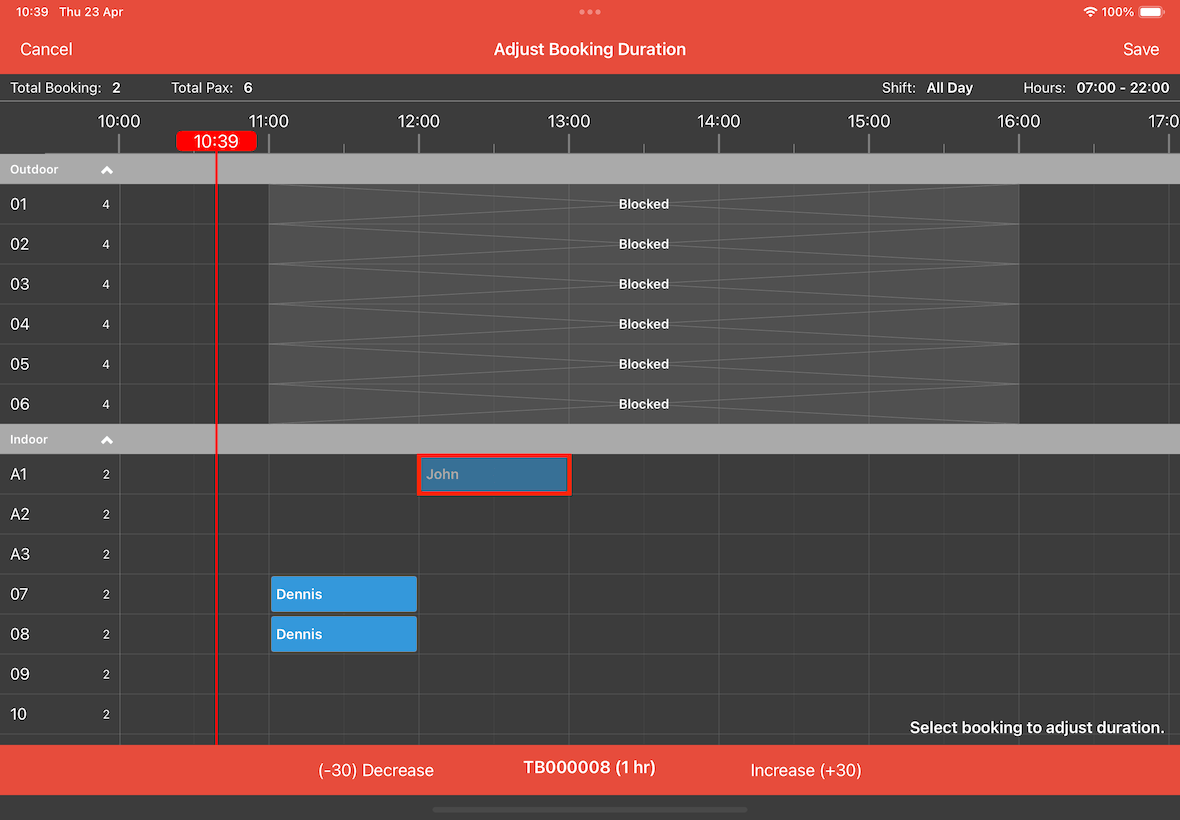Image resolution: width=1180 pixels, height=820 pixels.
Task: Click the 15:00 time label
Action: (x=868, y=121)
